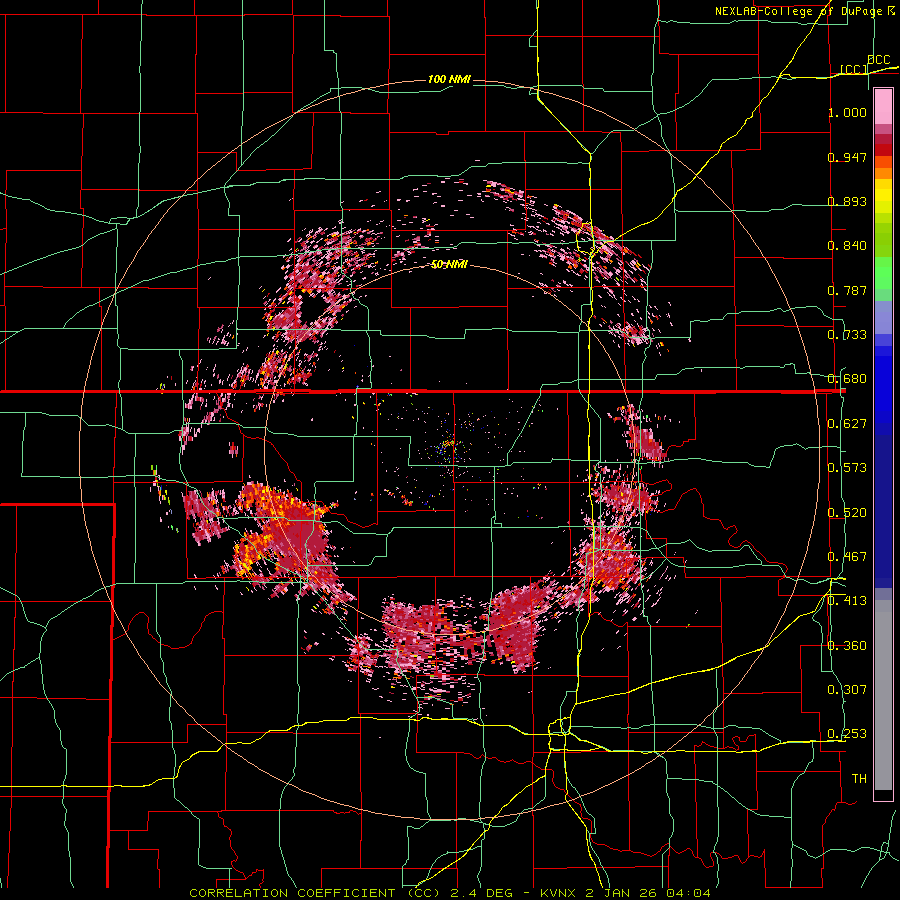Click the DCC label above the color bar

pyautogui.click(x=879, y=60)
